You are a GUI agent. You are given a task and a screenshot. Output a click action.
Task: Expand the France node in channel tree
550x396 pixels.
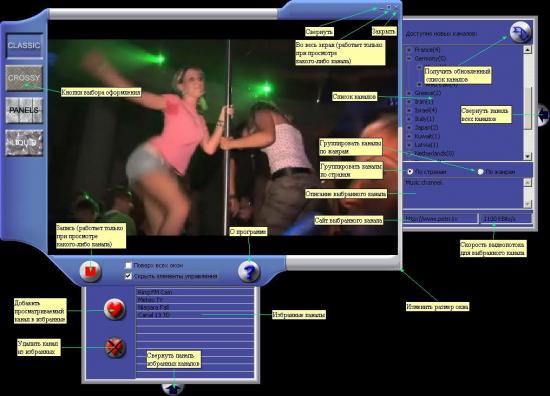409,50
